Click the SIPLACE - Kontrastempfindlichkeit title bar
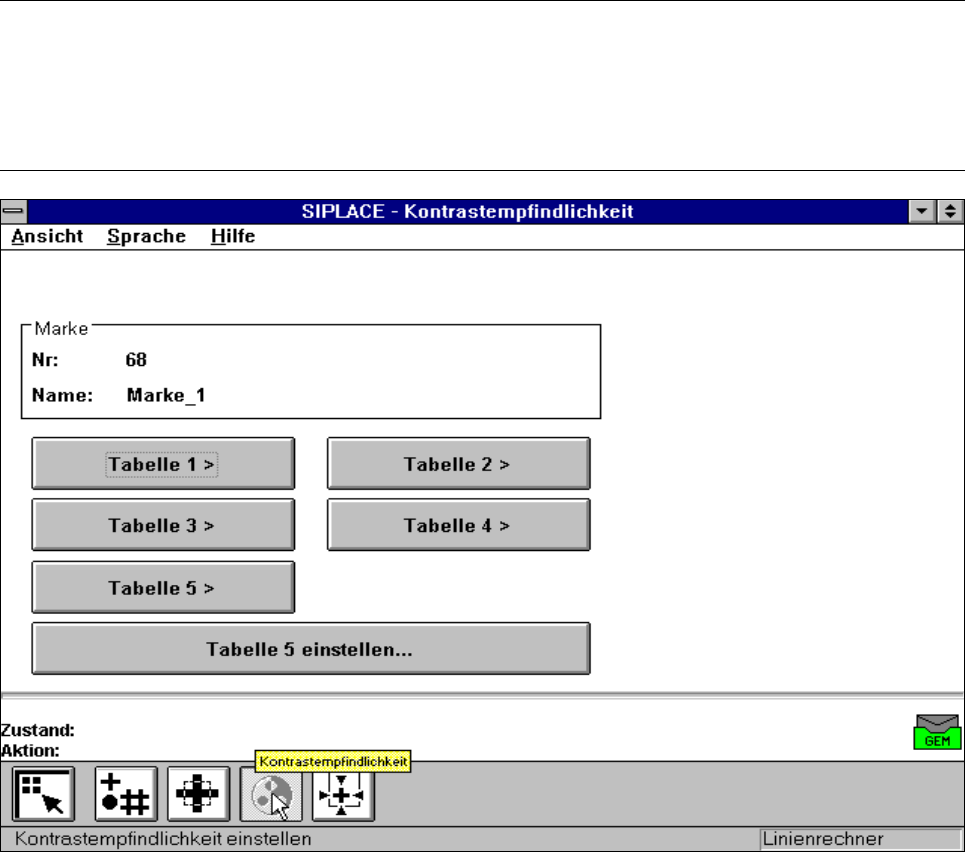The width and height of the screenshot is (965, 852). pyautogui.click(x=468, y=212)
